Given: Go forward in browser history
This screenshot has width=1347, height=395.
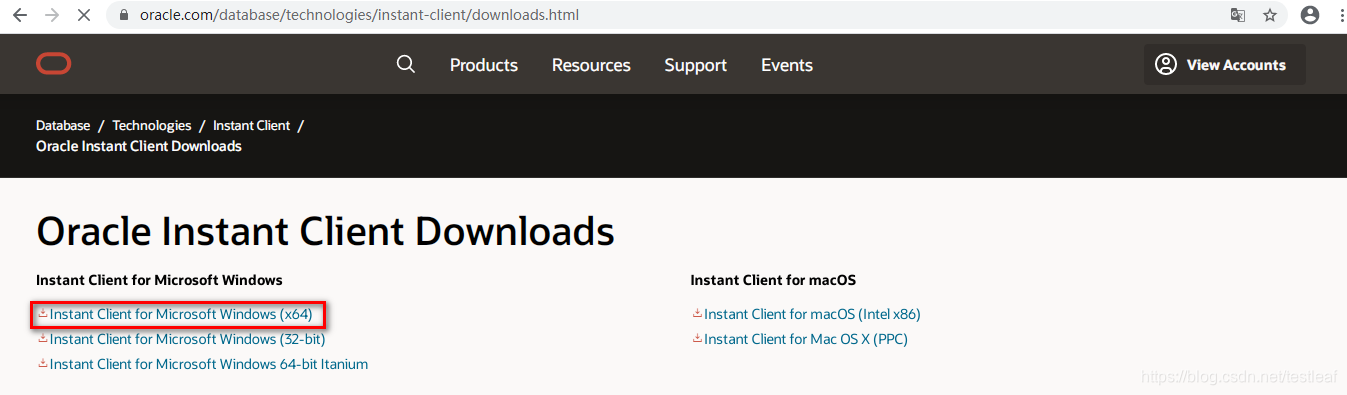Looking at the screenshot, I should pos(53,15).
